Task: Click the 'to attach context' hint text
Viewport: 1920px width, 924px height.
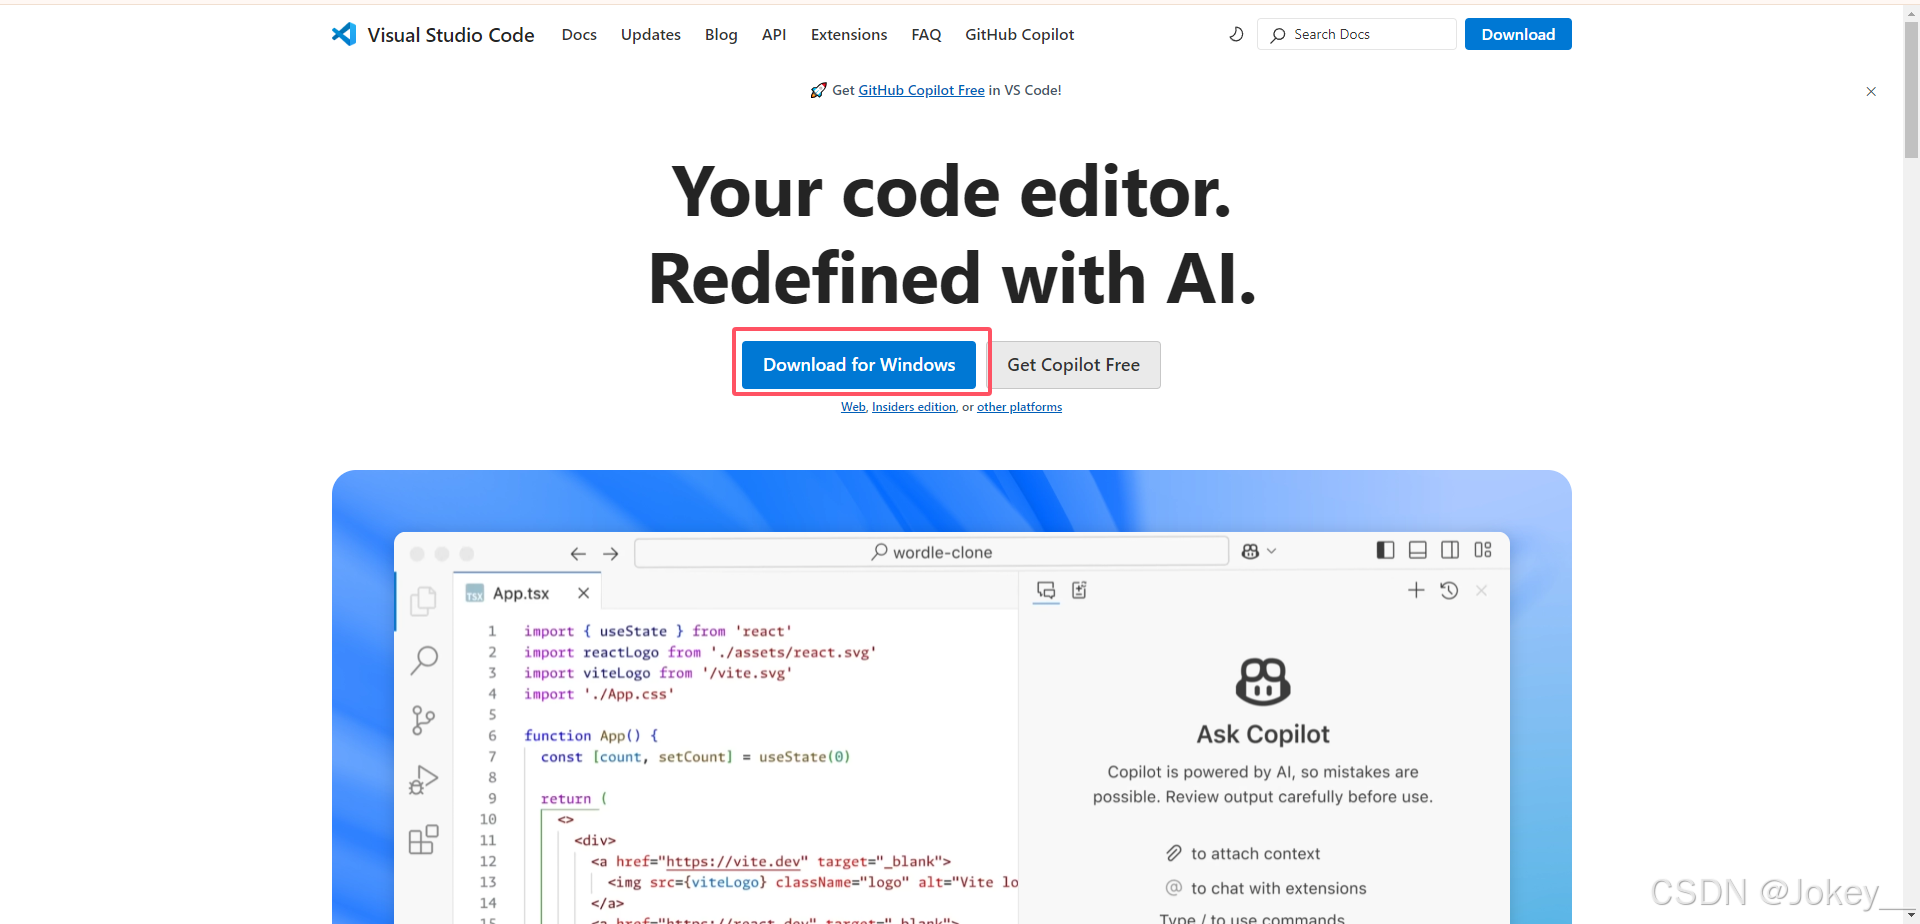Action: tap(1255, 853)
